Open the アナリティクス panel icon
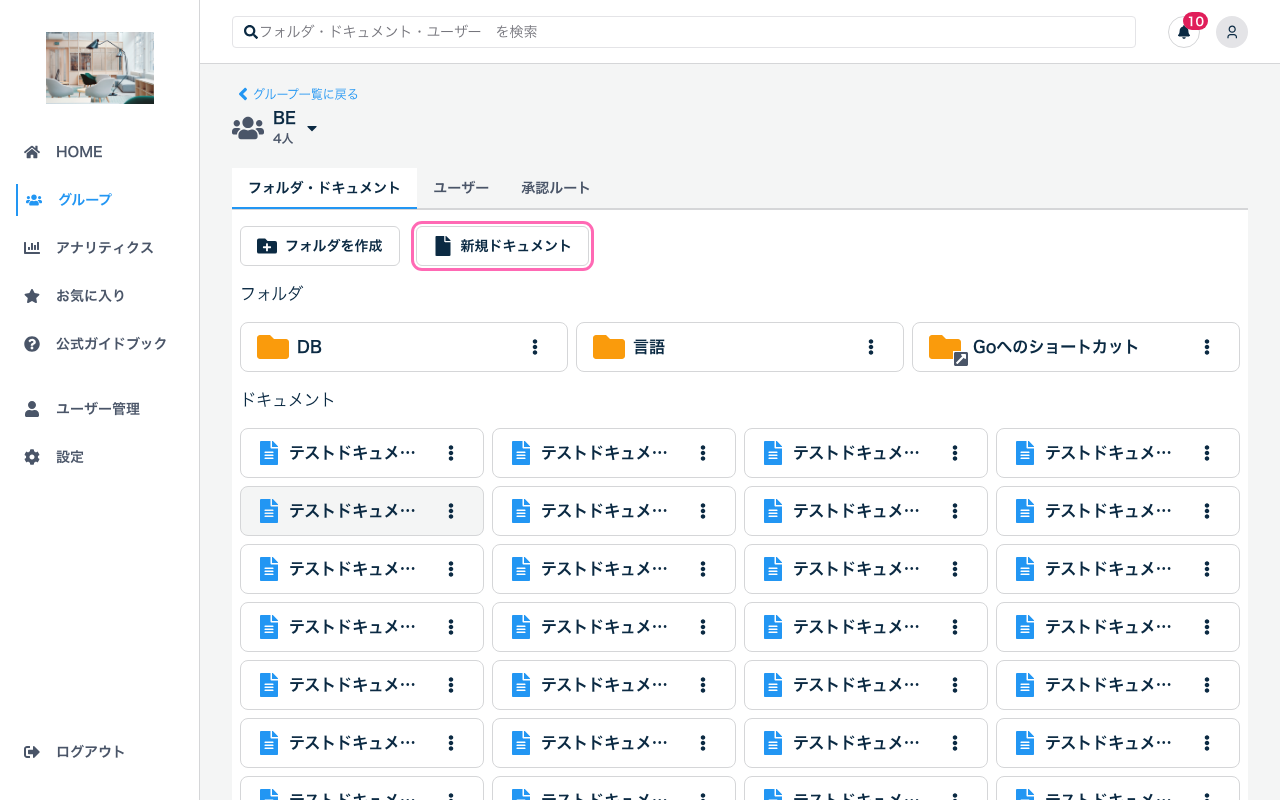This screenshot has height=800, width=1280. pyautogui.click(x=33, y=247)
